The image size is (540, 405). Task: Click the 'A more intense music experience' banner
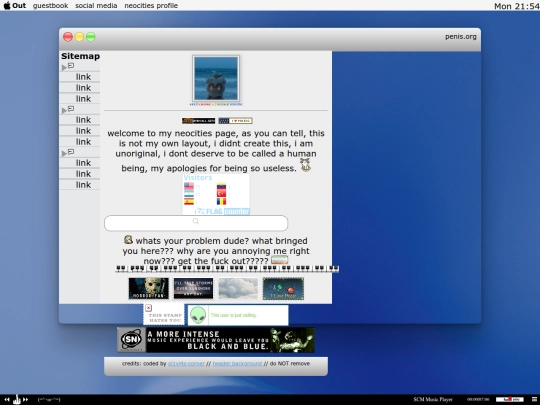216,340
